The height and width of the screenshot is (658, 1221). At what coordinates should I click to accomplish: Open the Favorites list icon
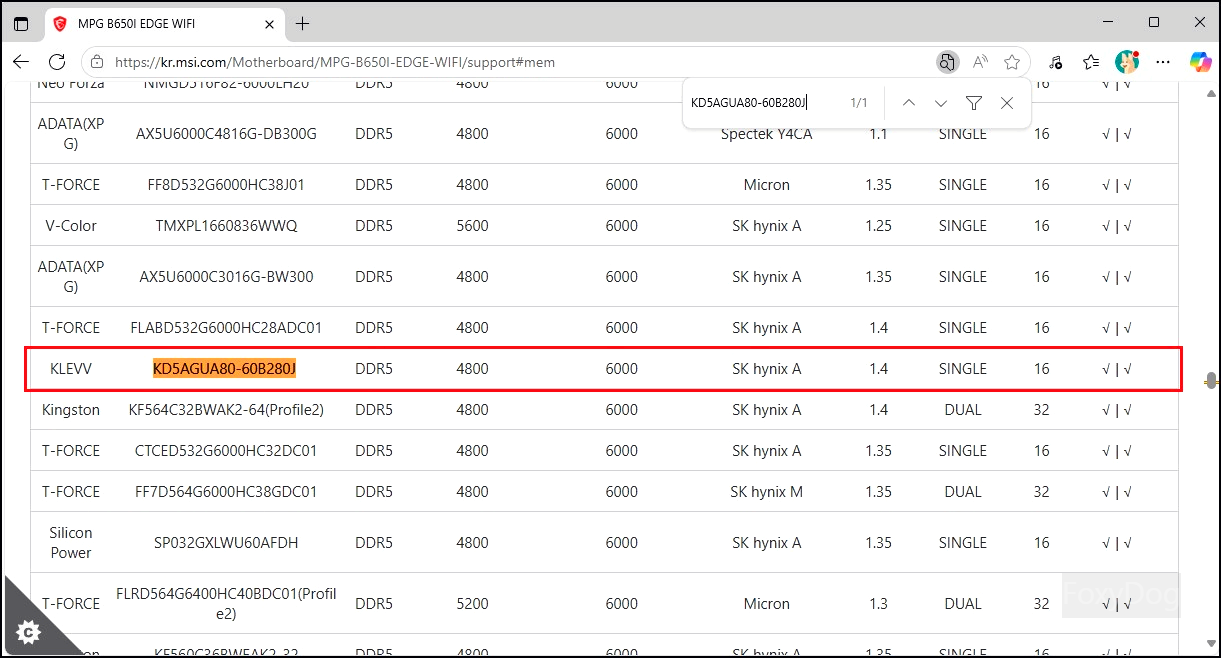1091,62
